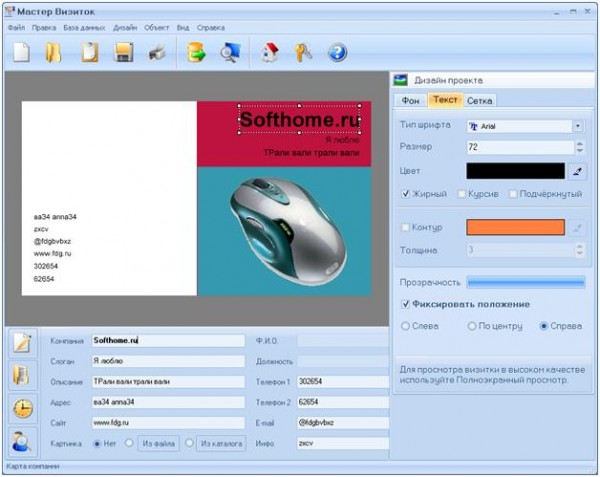
Task: Select the Softhome.ru text on the card
Action: click(299, 119)
